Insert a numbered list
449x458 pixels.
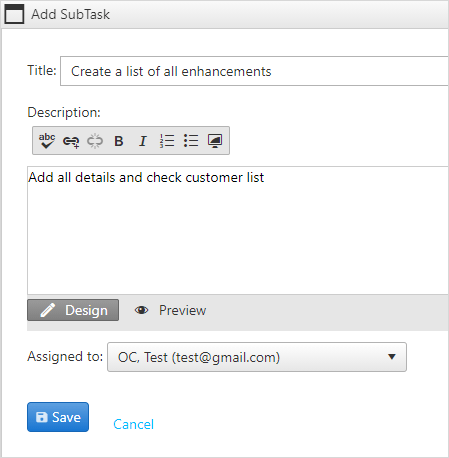[x=167, y=141]
